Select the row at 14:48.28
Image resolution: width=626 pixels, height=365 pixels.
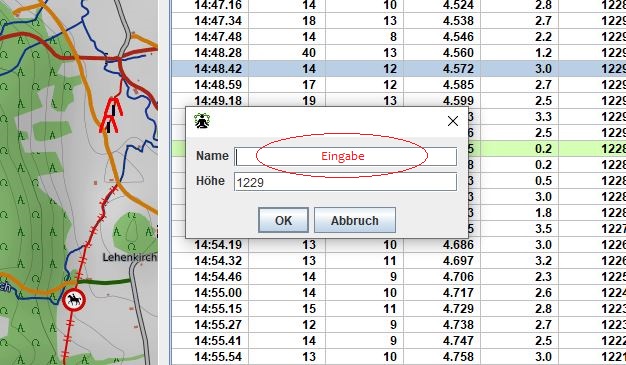coord(399,53)
